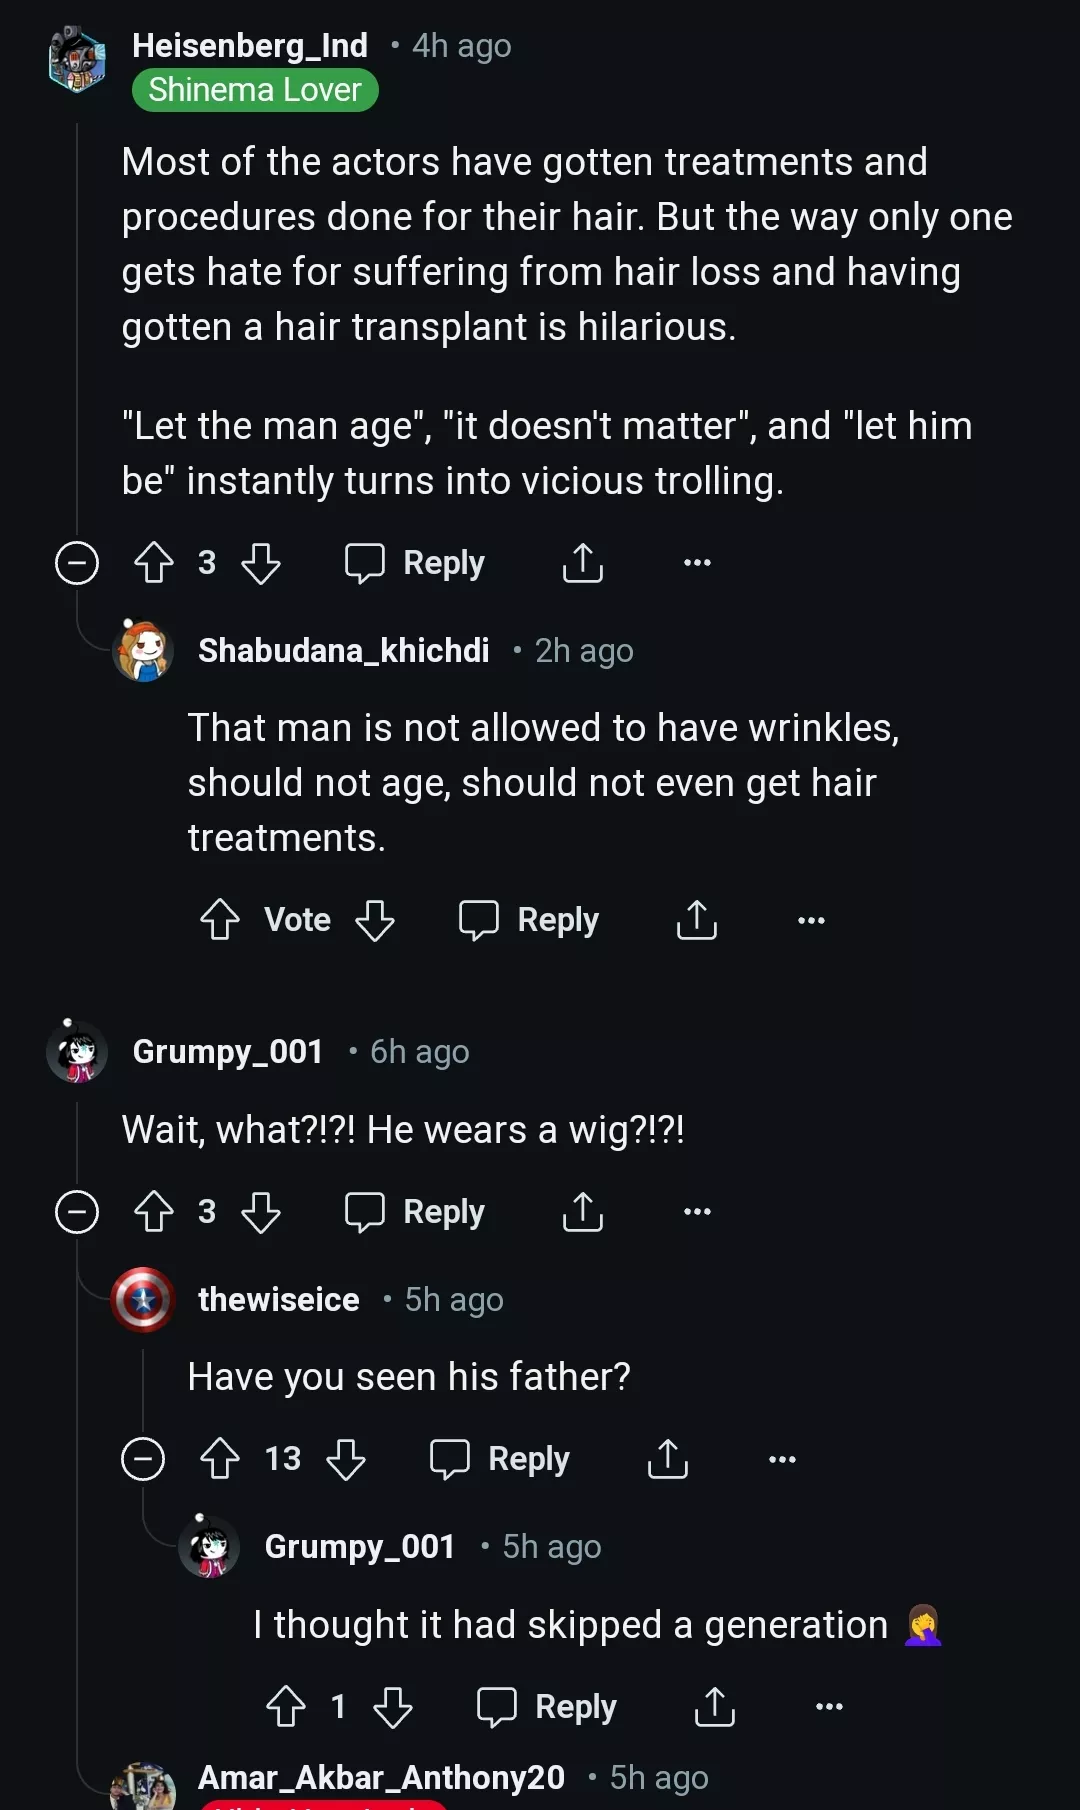Share Grumpy_001's wig comment

click(583, 1211)
